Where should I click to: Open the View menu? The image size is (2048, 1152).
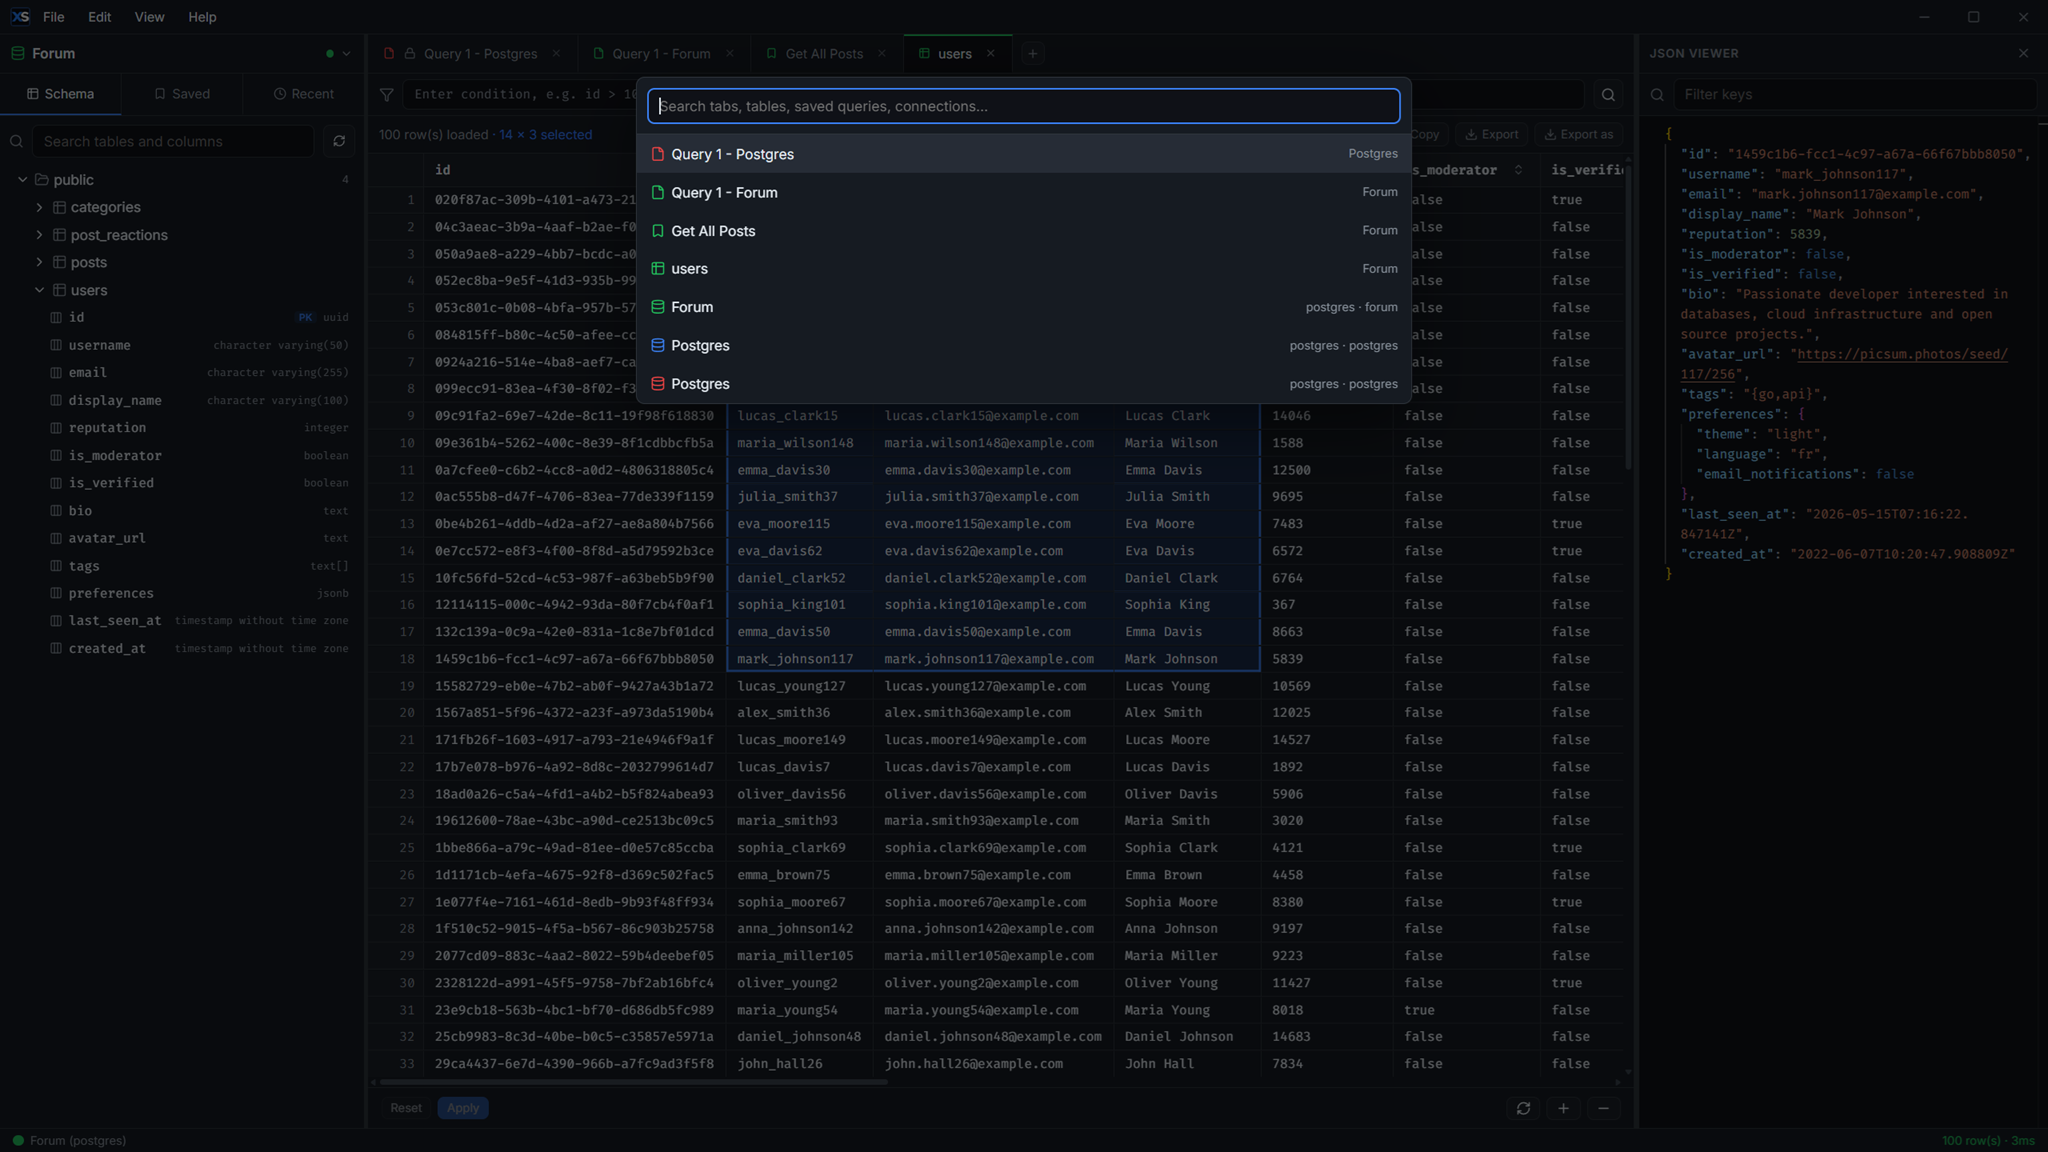coord(149,17)
